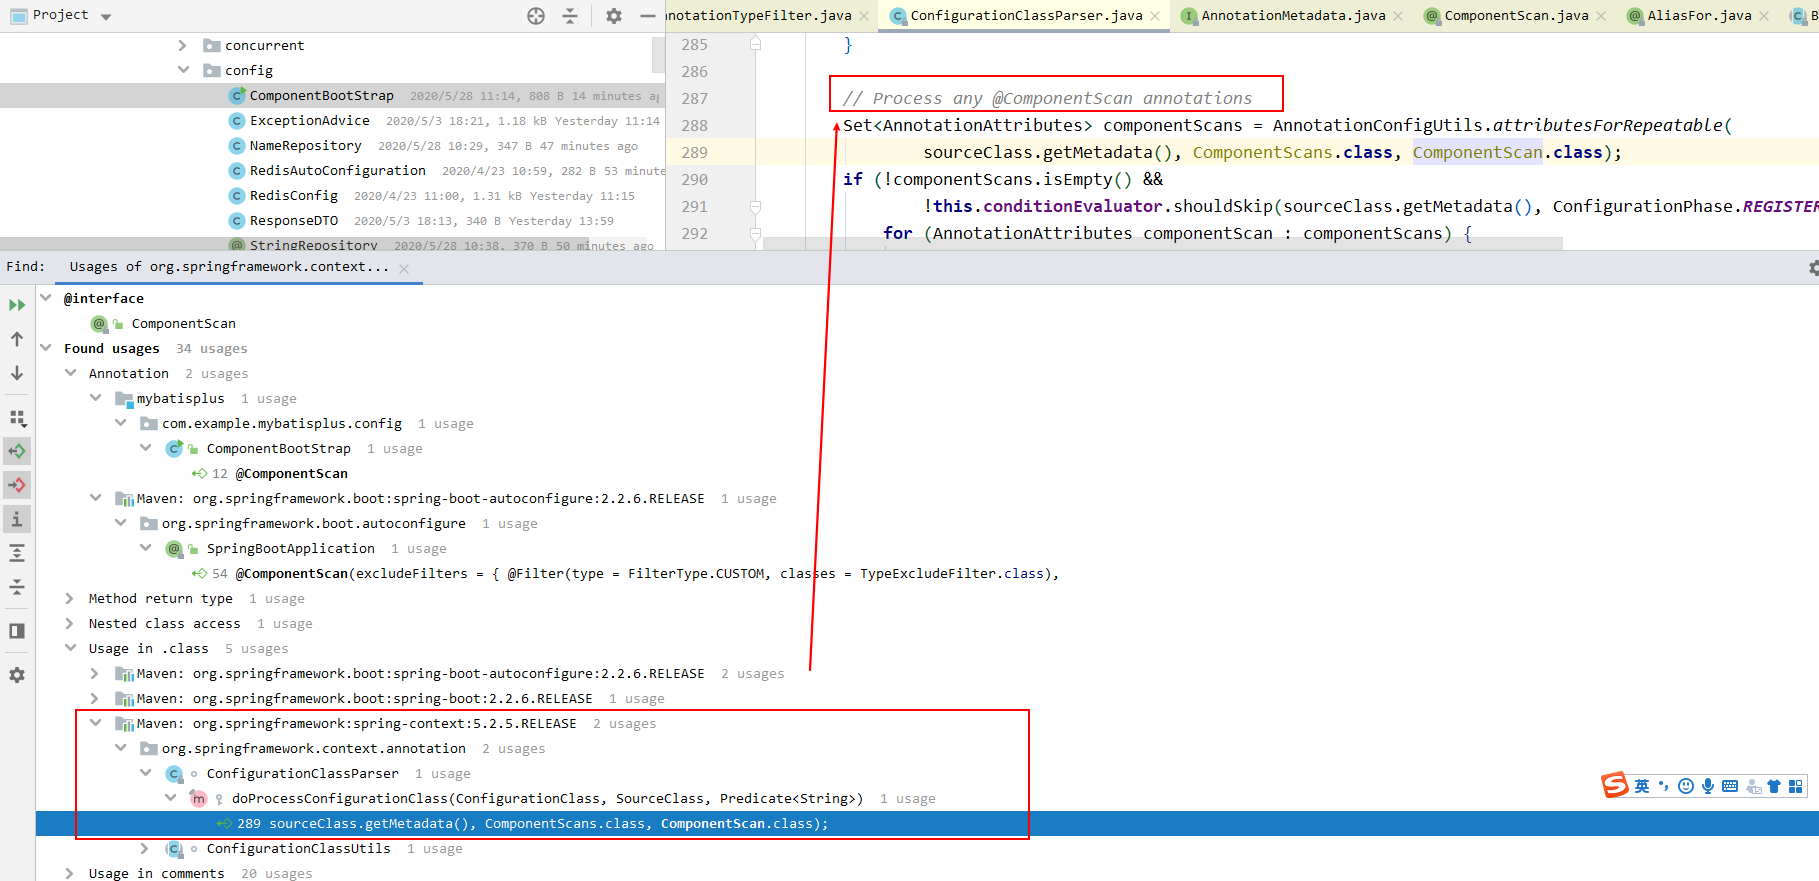Open NameRepository in project tree
Screen dimensions: 1819x881
(x=305, y=145)
